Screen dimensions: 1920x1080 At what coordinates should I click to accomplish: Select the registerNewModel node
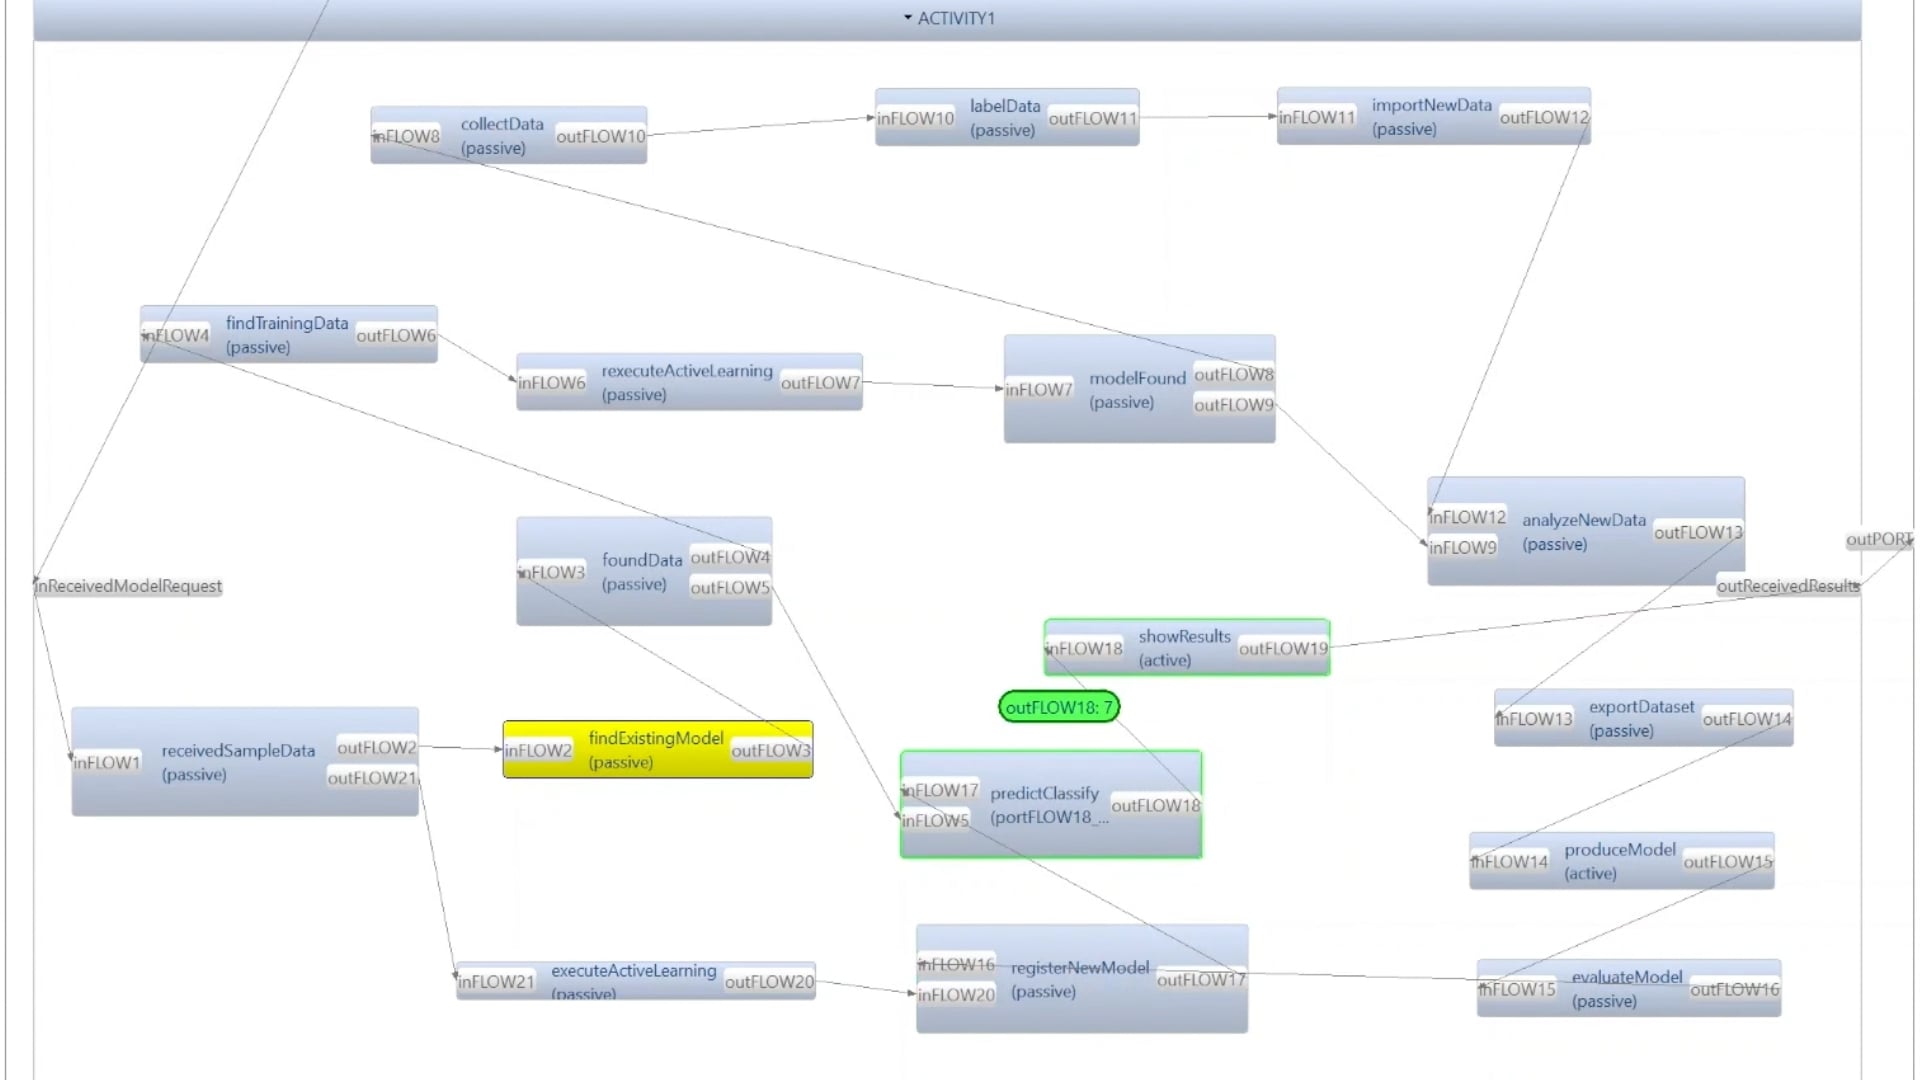click(1080, 968)
